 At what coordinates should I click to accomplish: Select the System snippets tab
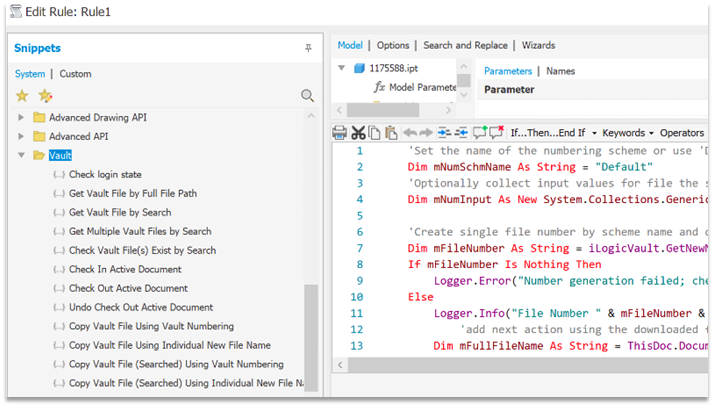point(30,74)
